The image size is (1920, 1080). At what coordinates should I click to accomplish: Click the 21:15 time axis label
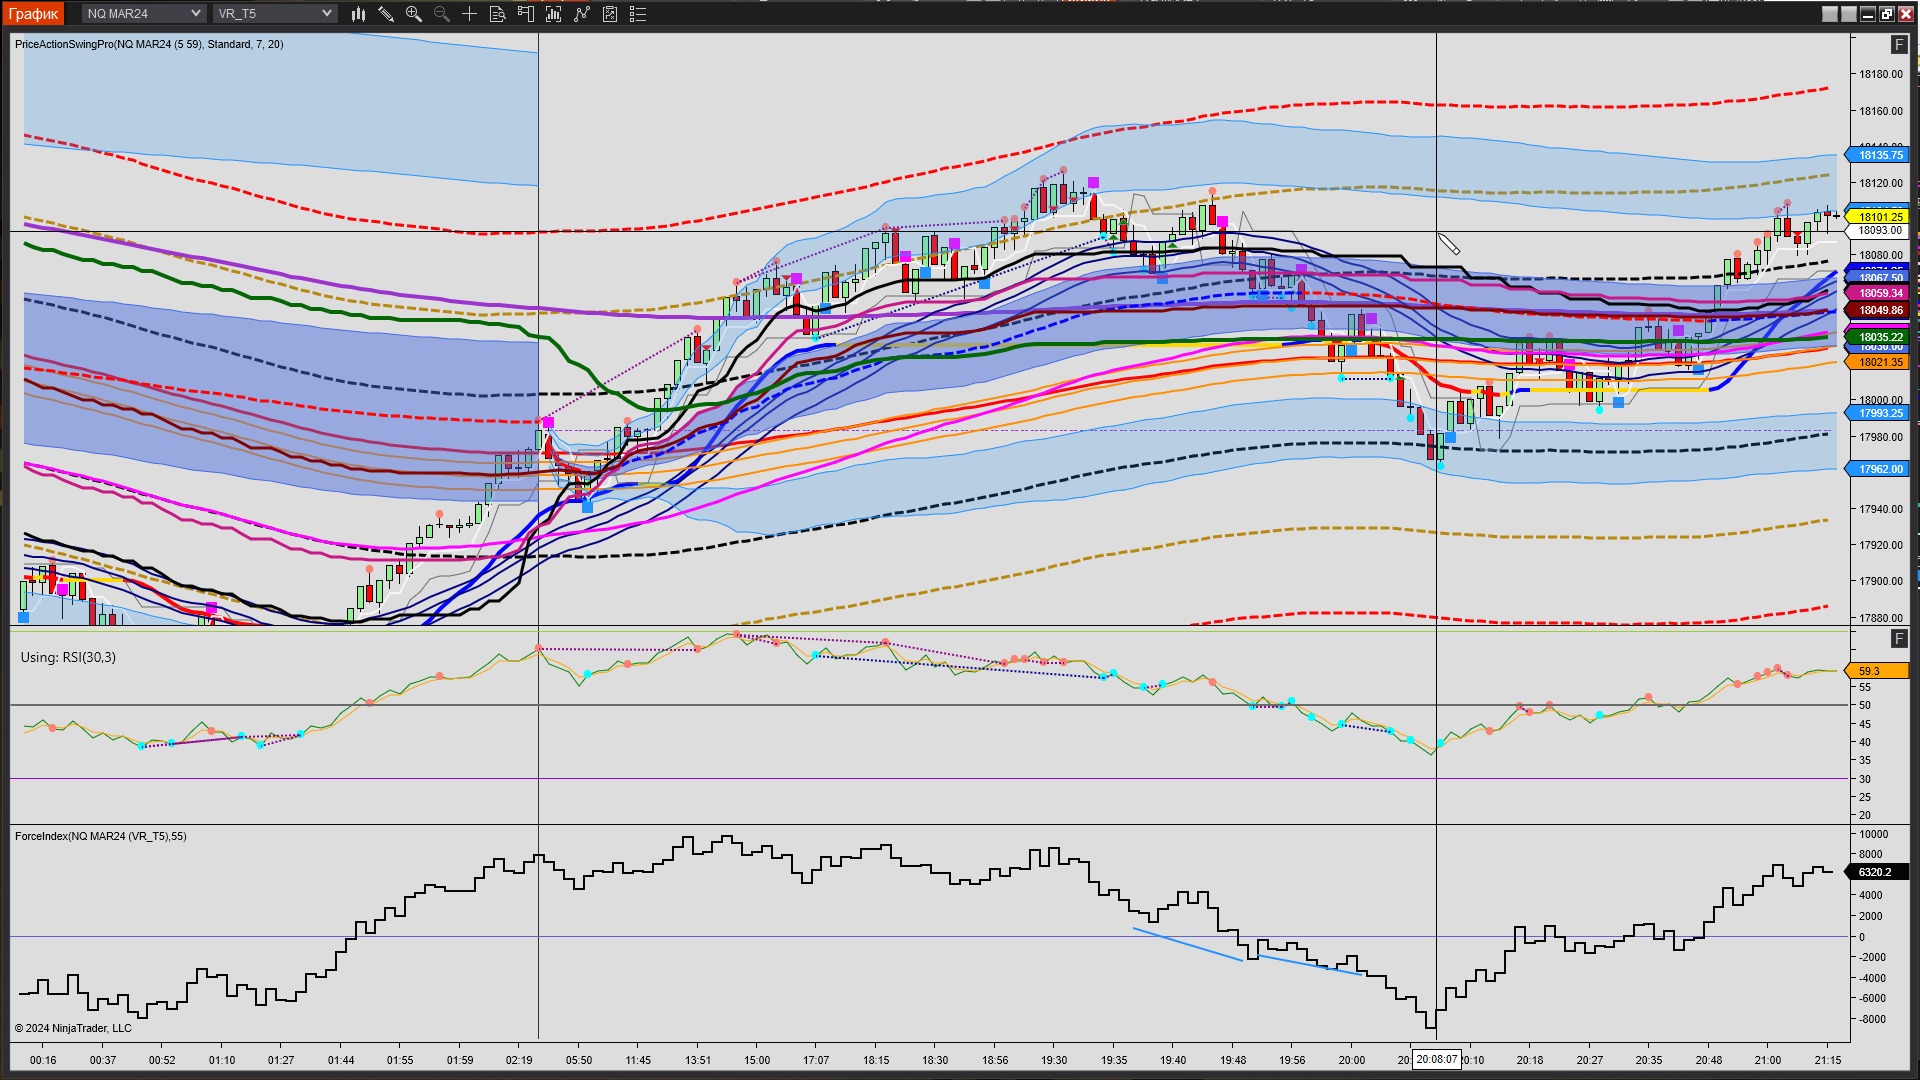click(x=1828, y=1060)
